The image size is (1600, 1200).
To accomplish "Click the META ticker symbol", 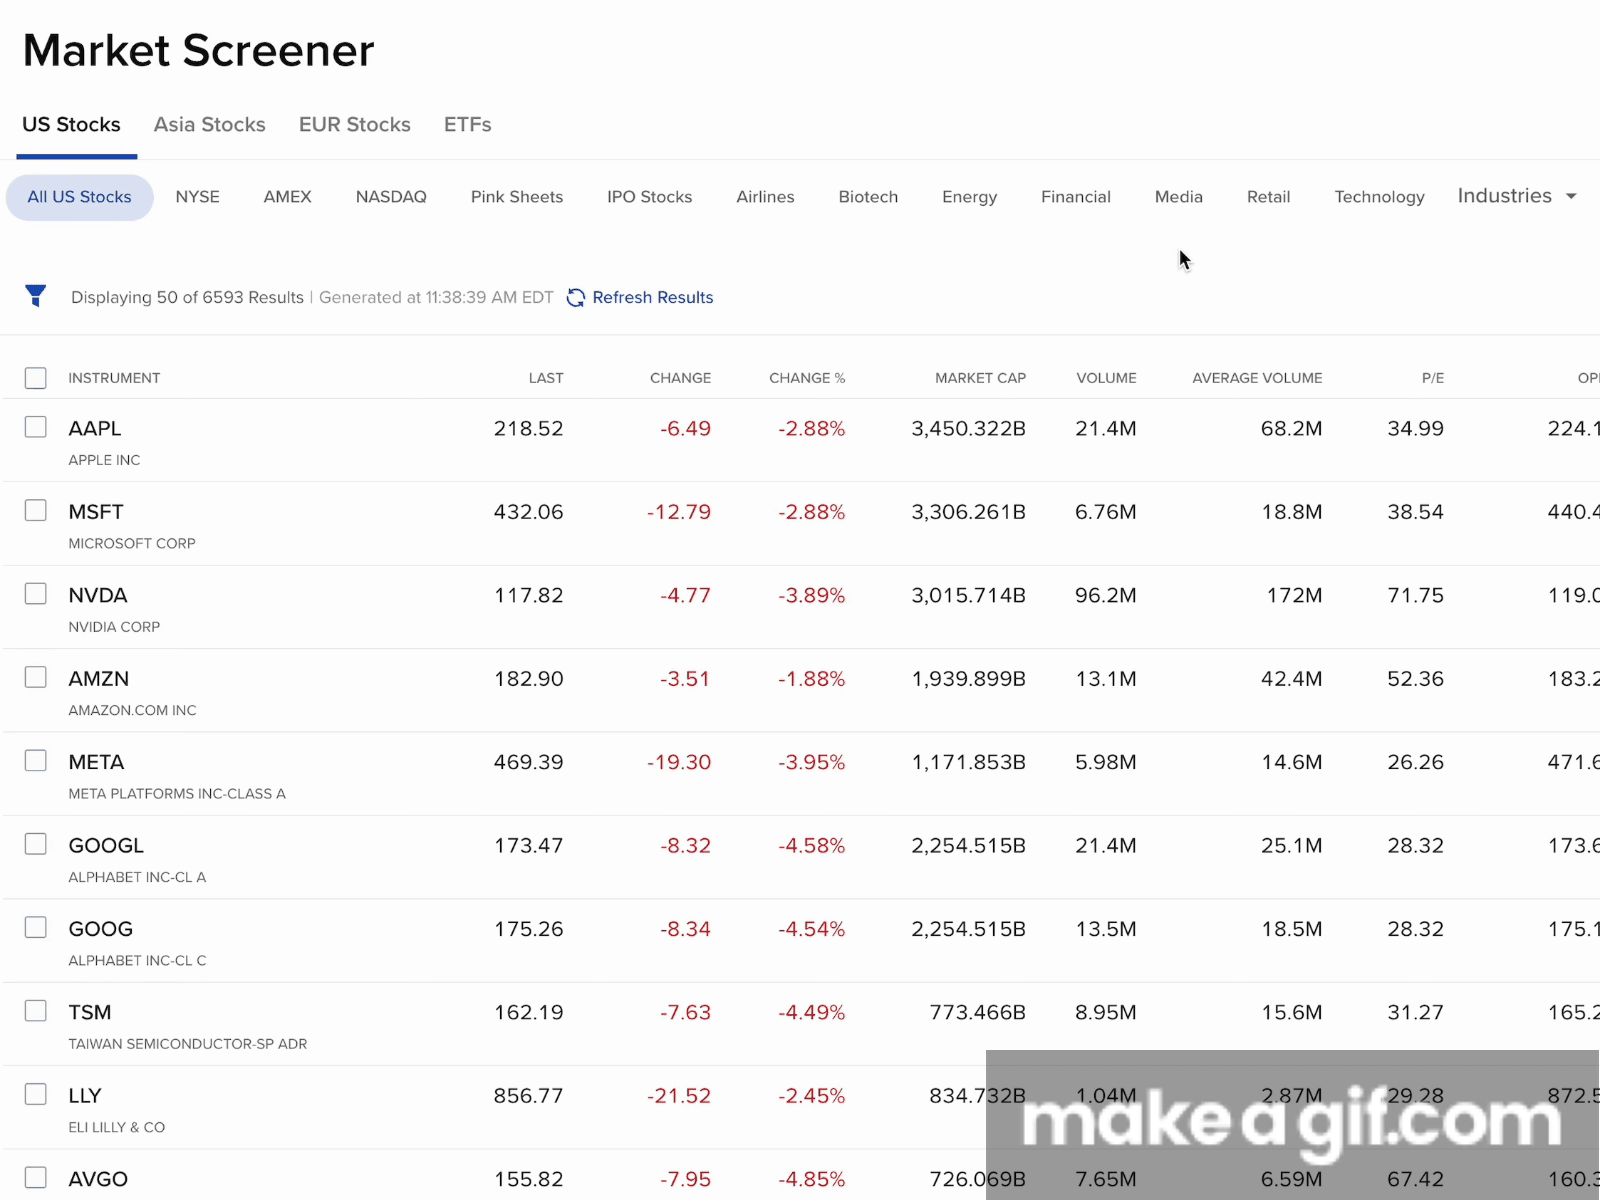I will [x=96, y=762].
